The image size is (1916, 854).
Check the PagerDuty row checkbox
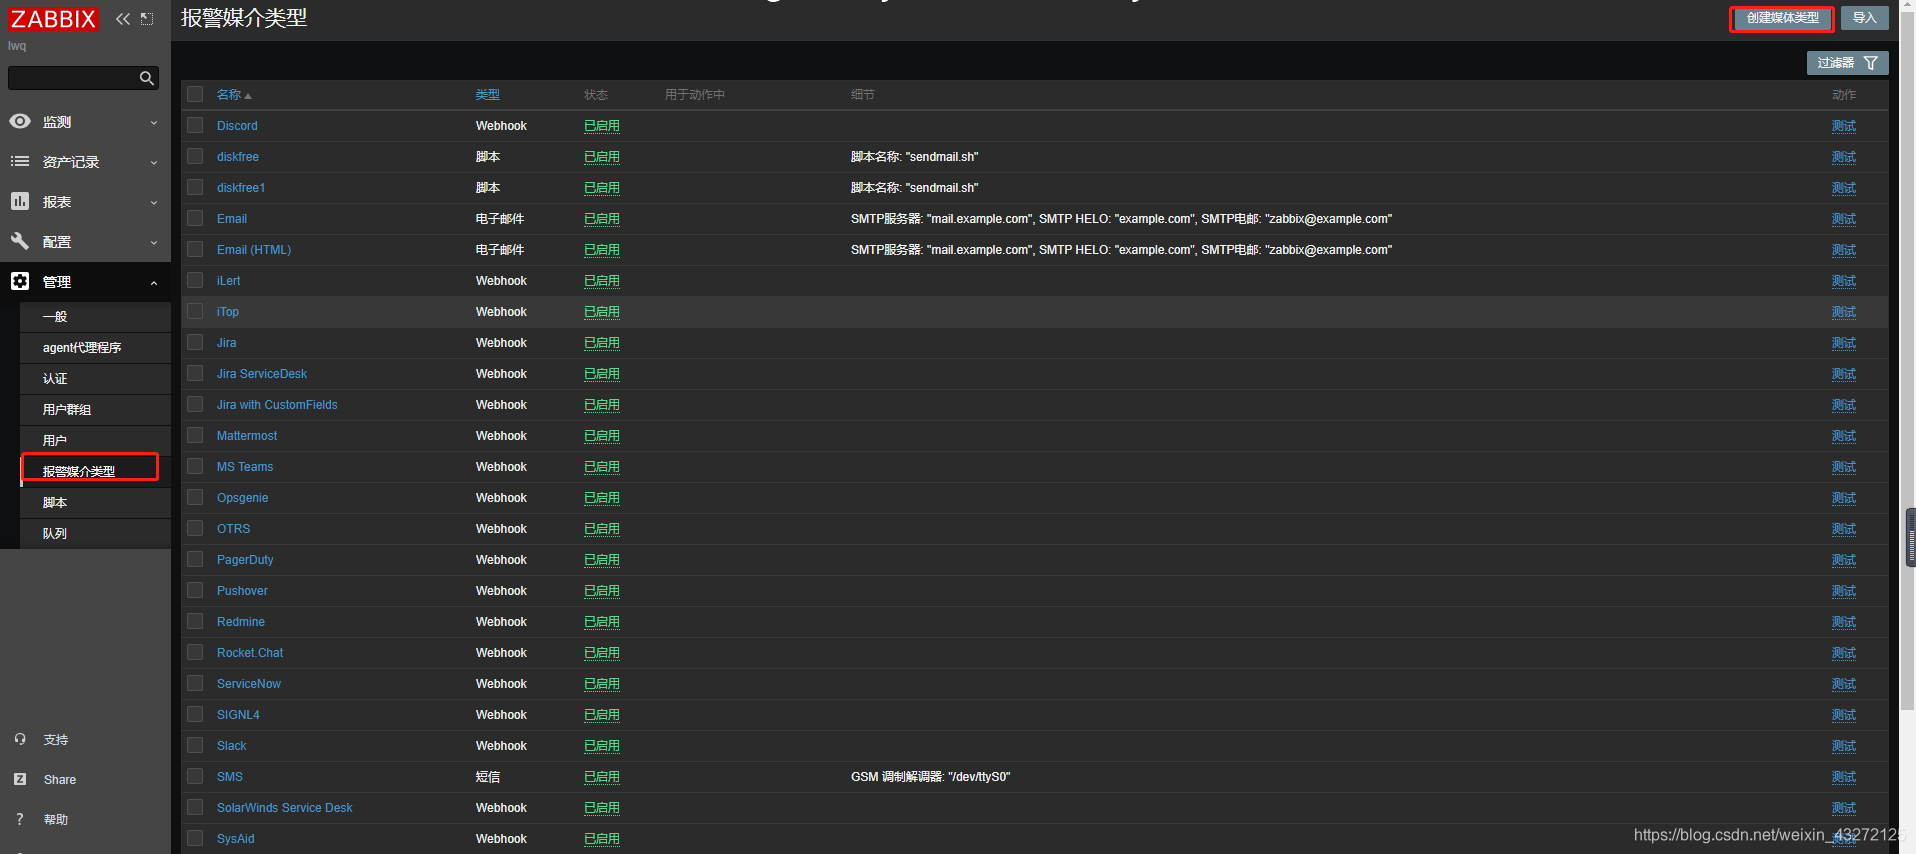[195, 559]
